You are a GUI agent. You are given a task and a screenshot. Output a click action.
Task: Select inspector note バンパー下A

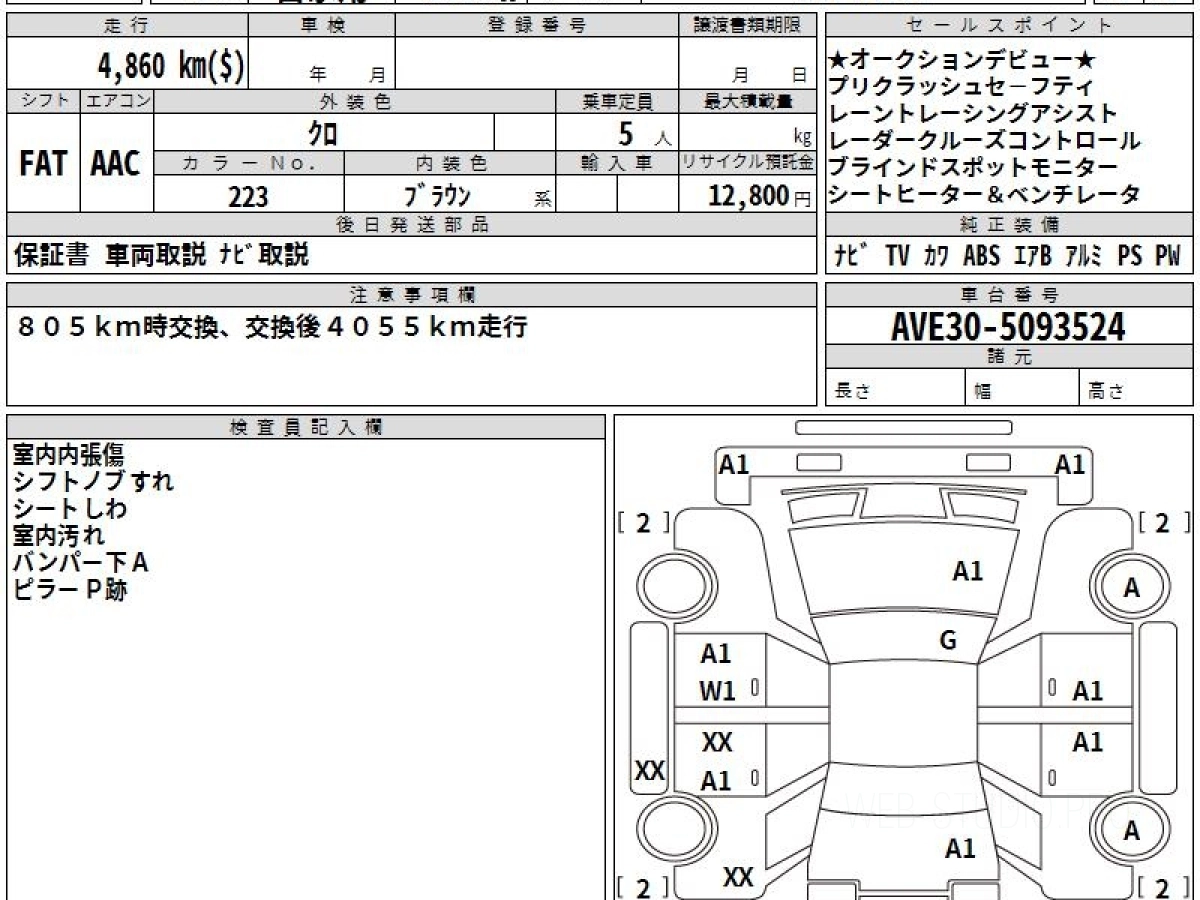[81, 563]
